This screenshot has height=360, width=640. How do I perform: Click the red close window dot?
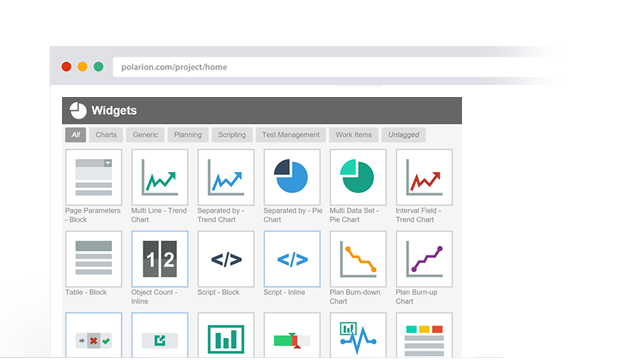pos(67,67)
